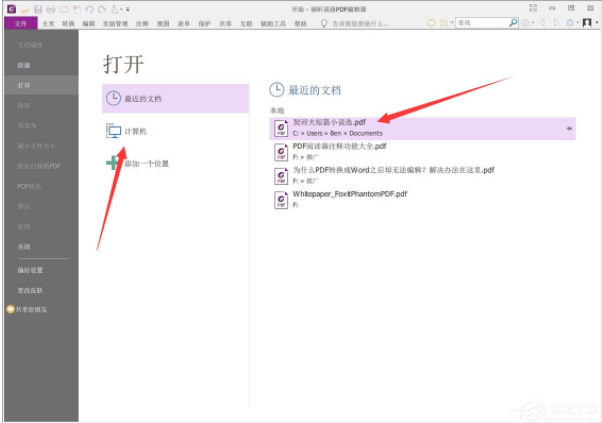The width and height of the screenshot is (602, 423).
Task: Select 导出 in the file sidebar
Action: [x=24, y=207]
